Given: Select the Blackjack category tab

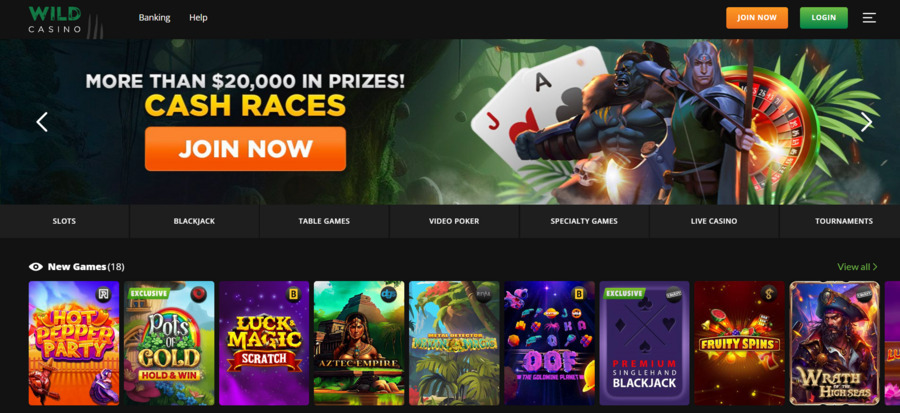Looking at the screenshot, I should click(x=194, y=221).
